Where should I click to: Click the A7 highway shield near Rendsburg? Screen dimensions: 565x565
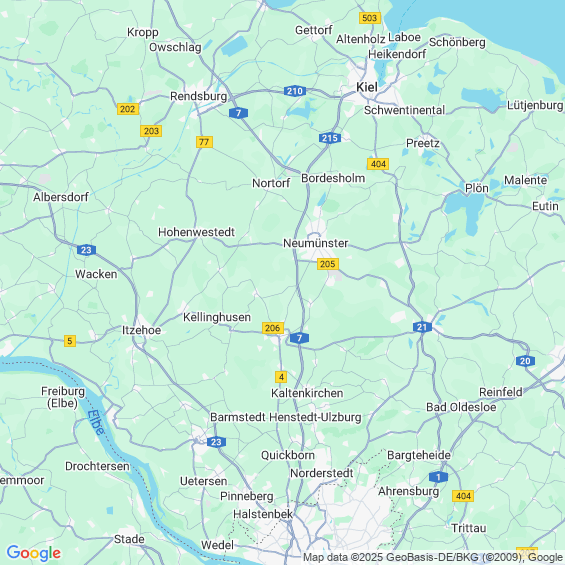coord(238,113)
